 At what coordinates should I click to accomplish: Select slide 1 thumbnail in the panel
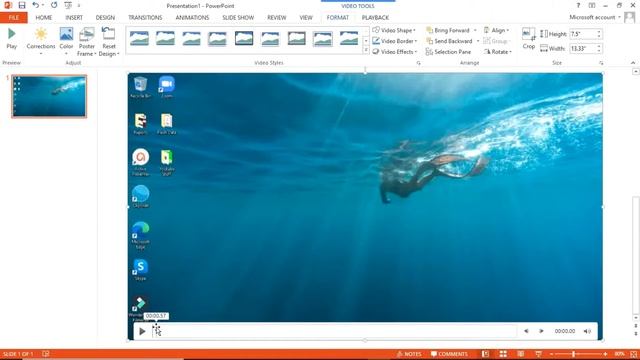pyautogui.click(x=49, y=96)
